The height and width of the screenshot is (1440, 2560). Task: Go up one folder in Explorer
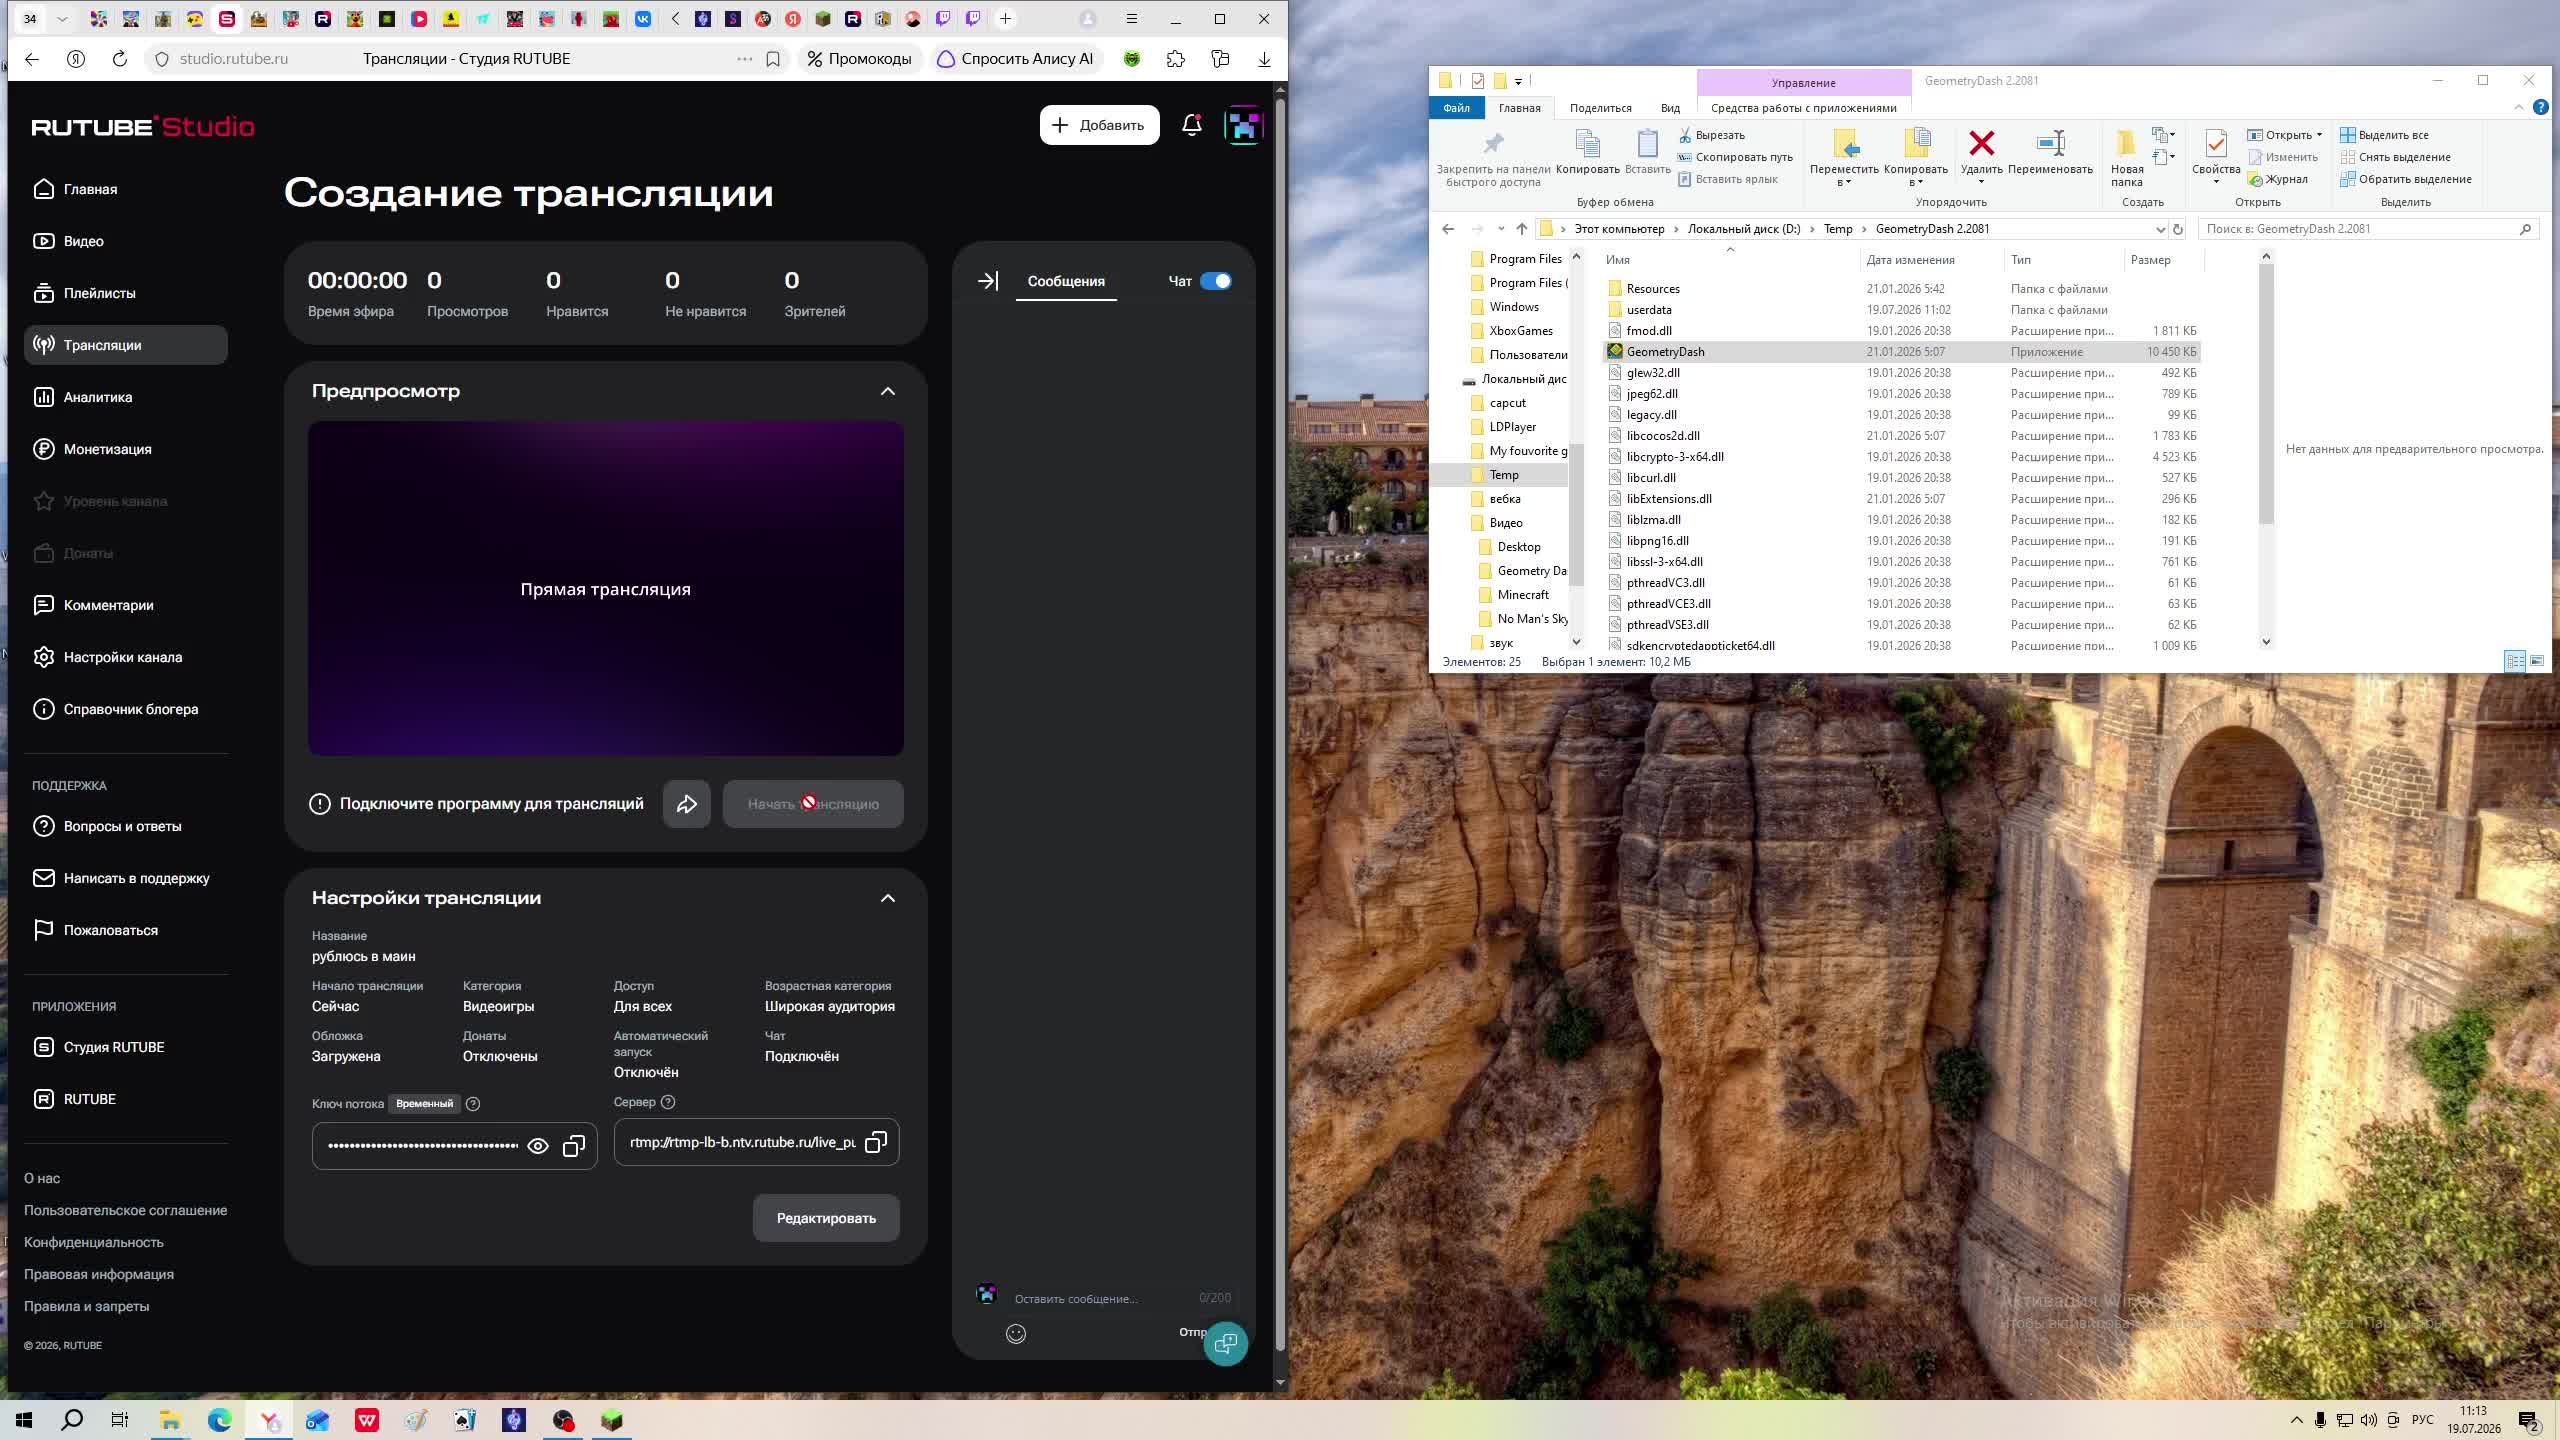pos(1521,229)
